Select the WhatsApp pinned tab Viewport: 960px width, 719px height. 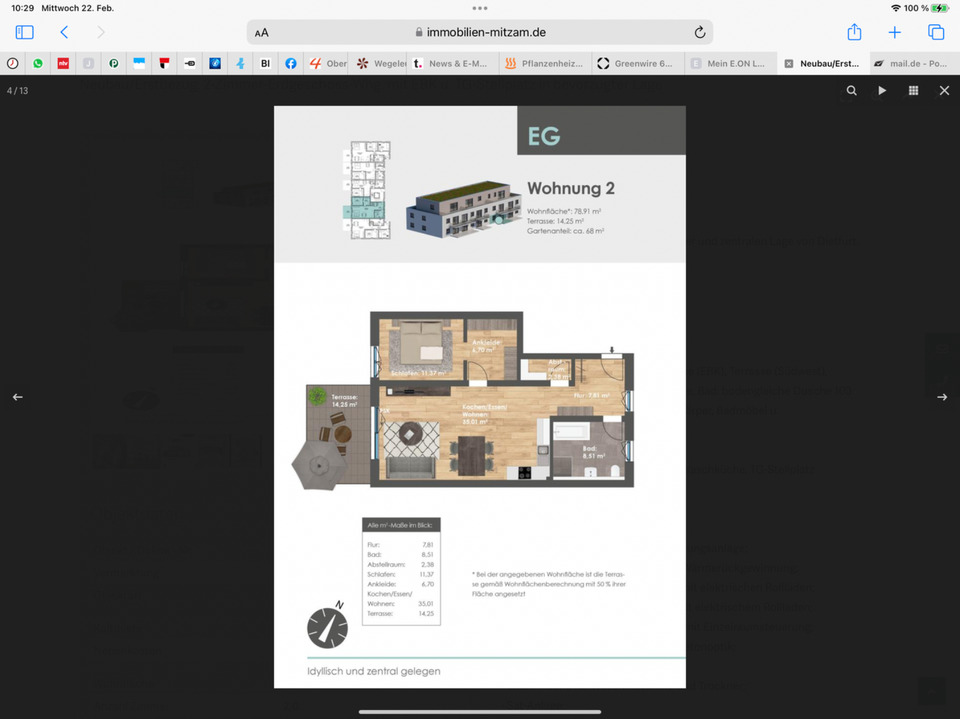click(38, 63)
